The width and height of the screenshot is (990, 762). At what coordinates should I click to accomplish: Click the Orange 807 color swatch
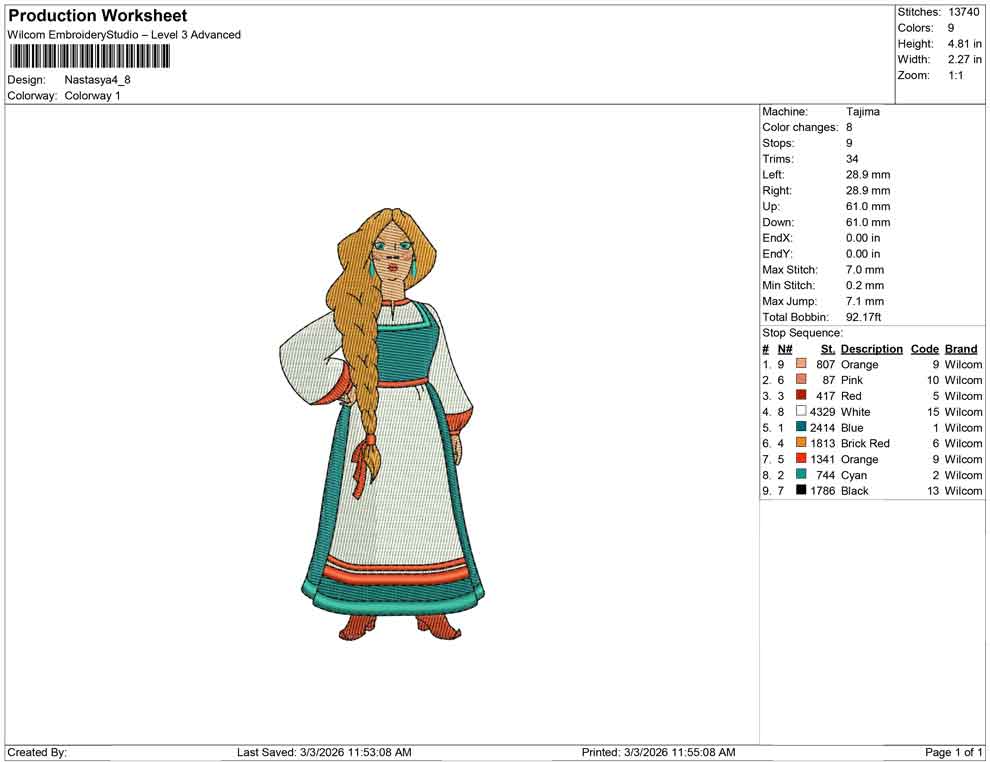coord(801,364)
